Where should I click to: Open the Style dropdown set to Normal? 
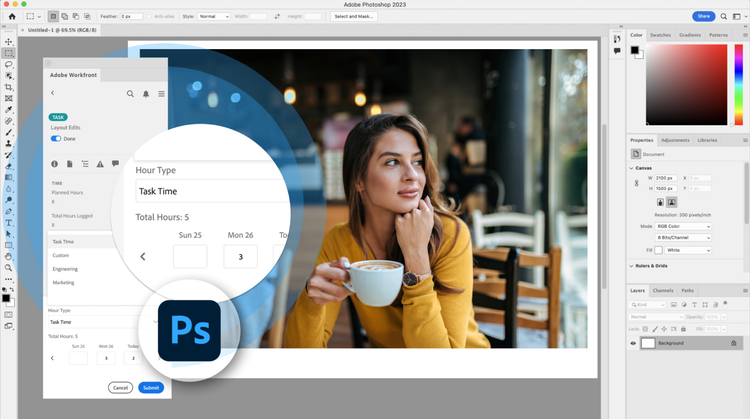coord(215,16)
